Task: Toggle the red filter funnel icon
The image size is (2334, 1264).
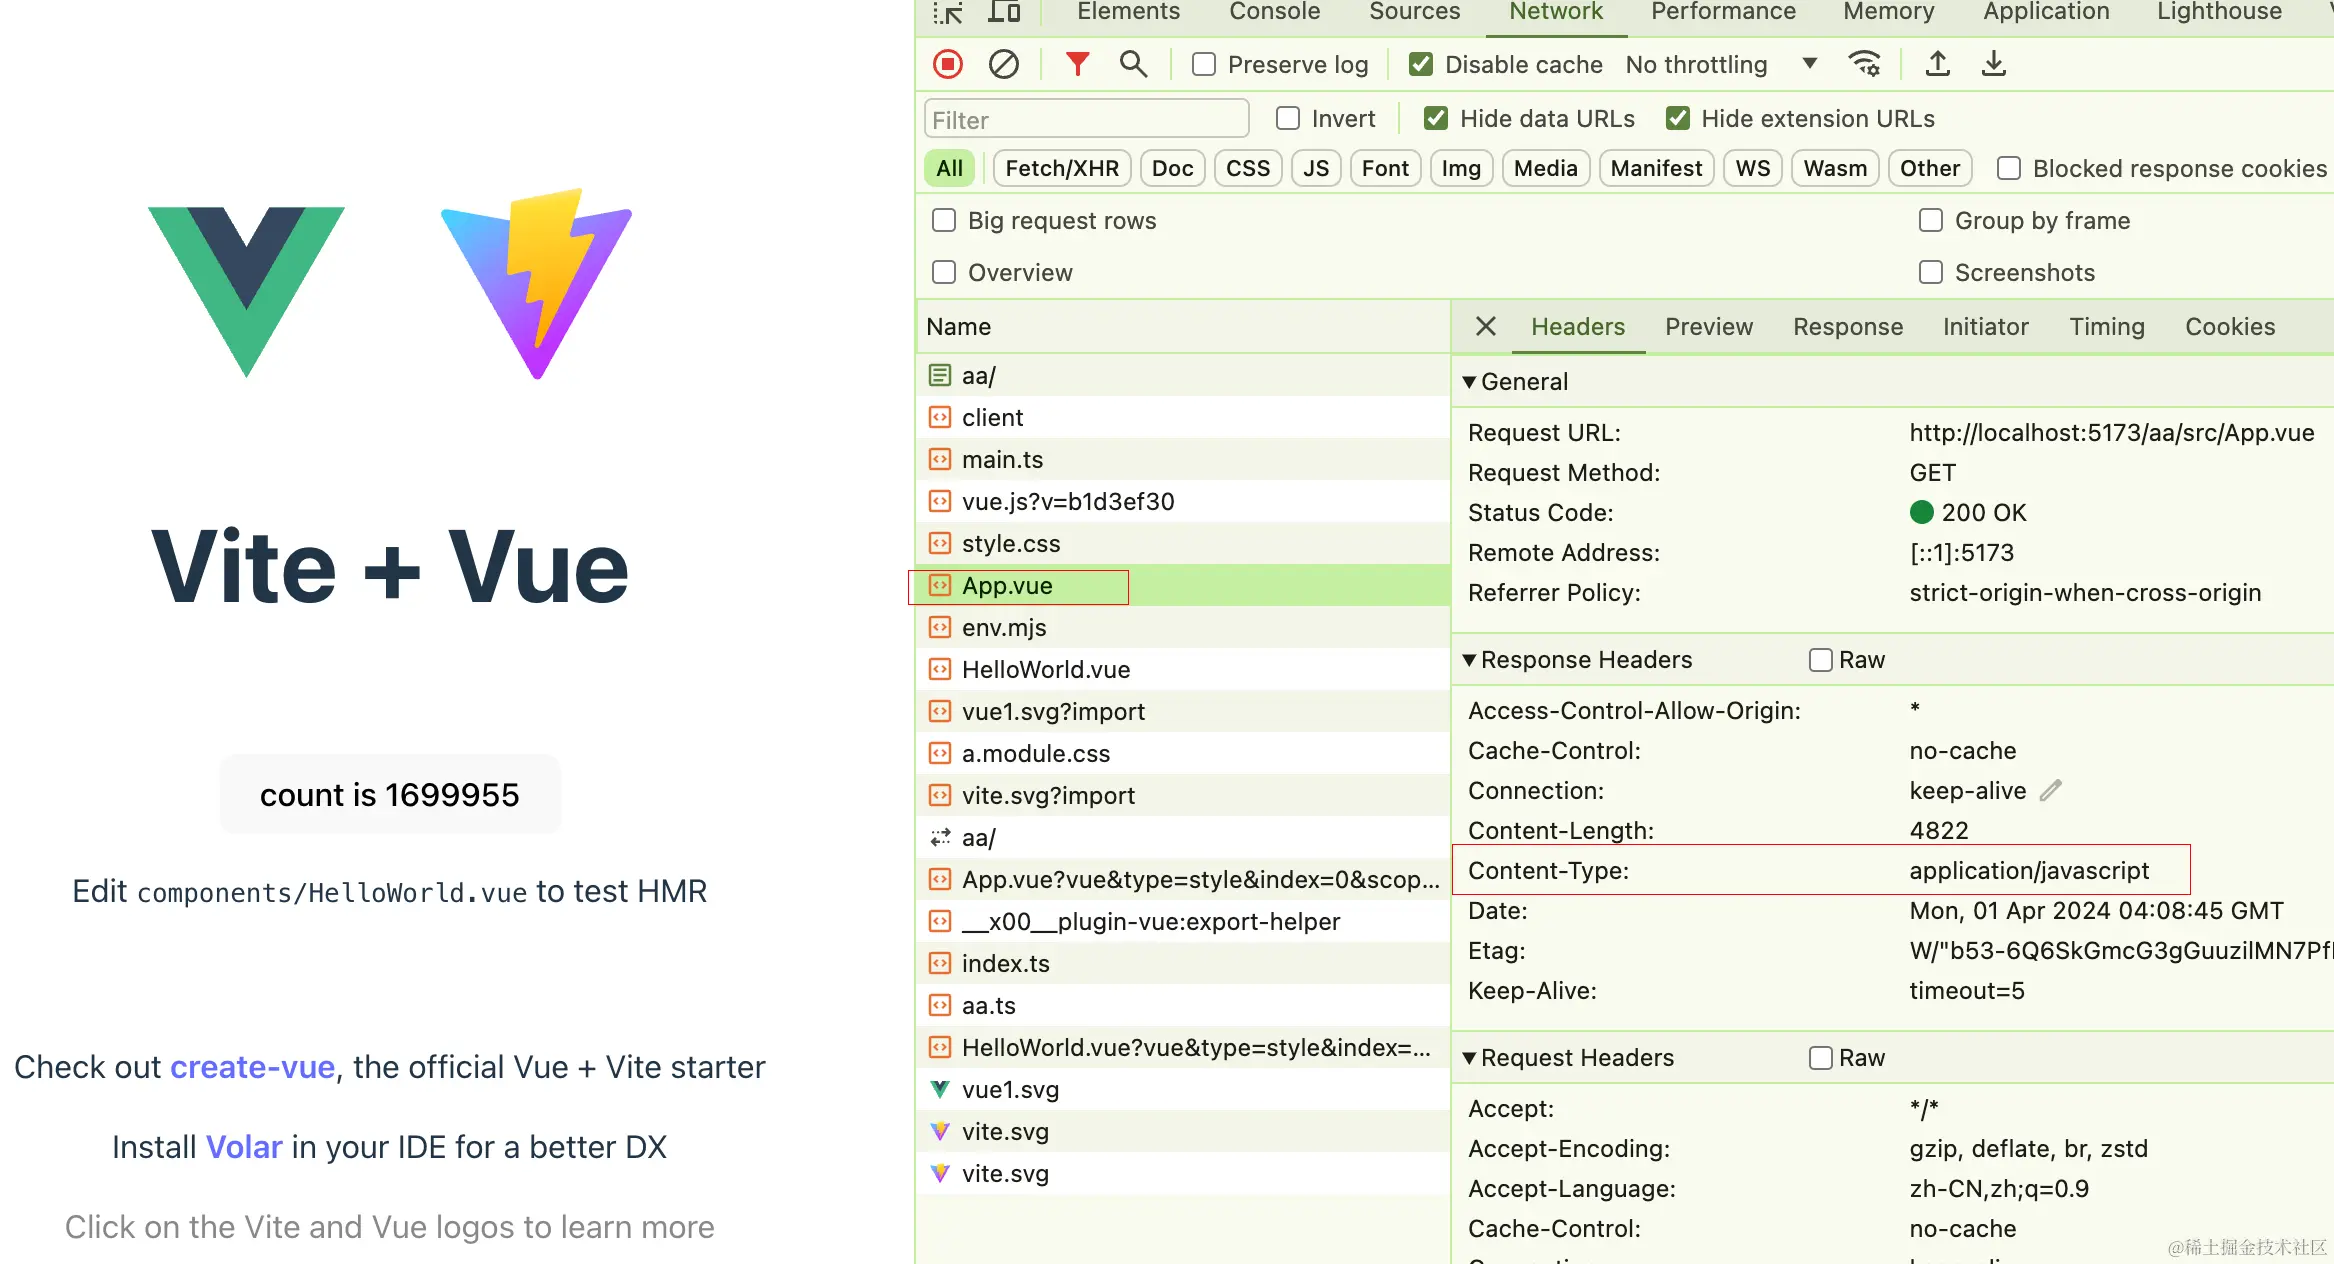Action: [1077, 65]
